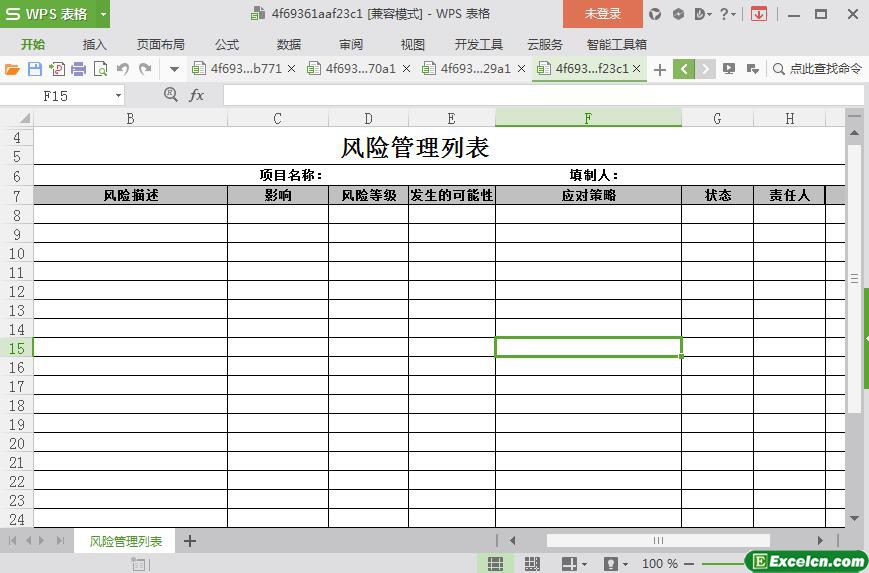Click the skin icon in the title bar

tap(655, 14)
